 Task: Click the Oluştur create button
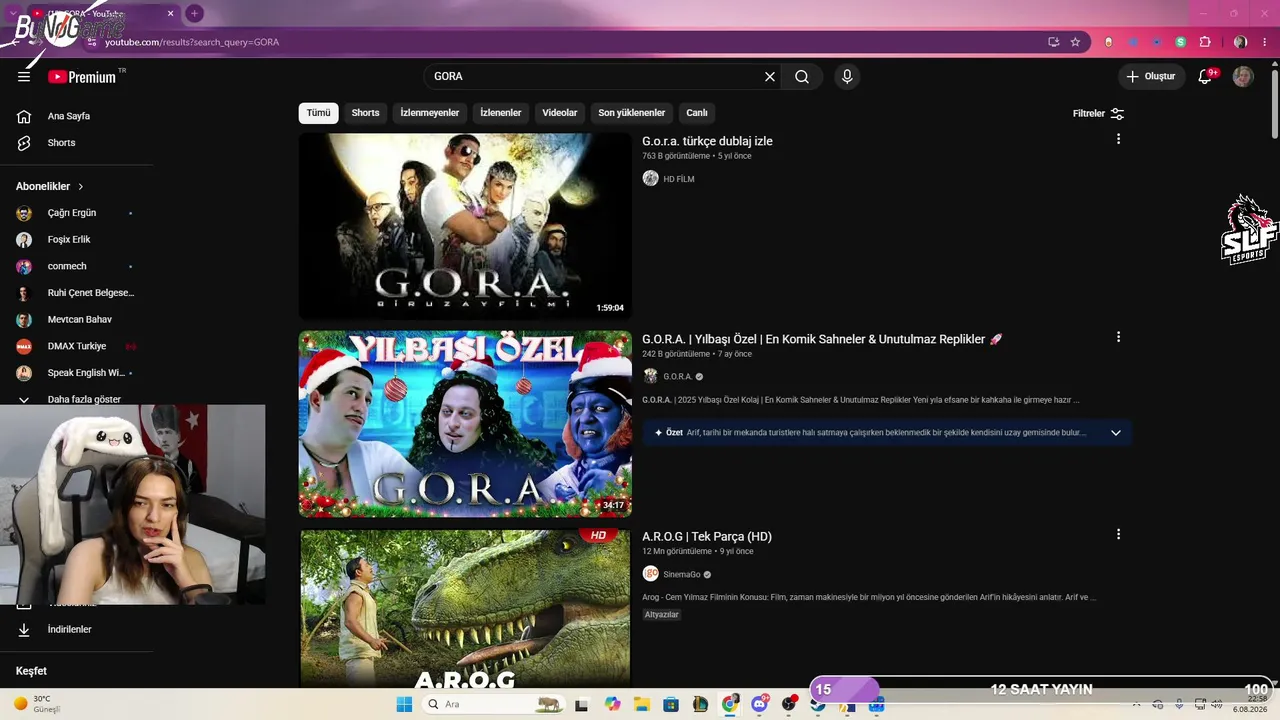(x=1151, y=77)
